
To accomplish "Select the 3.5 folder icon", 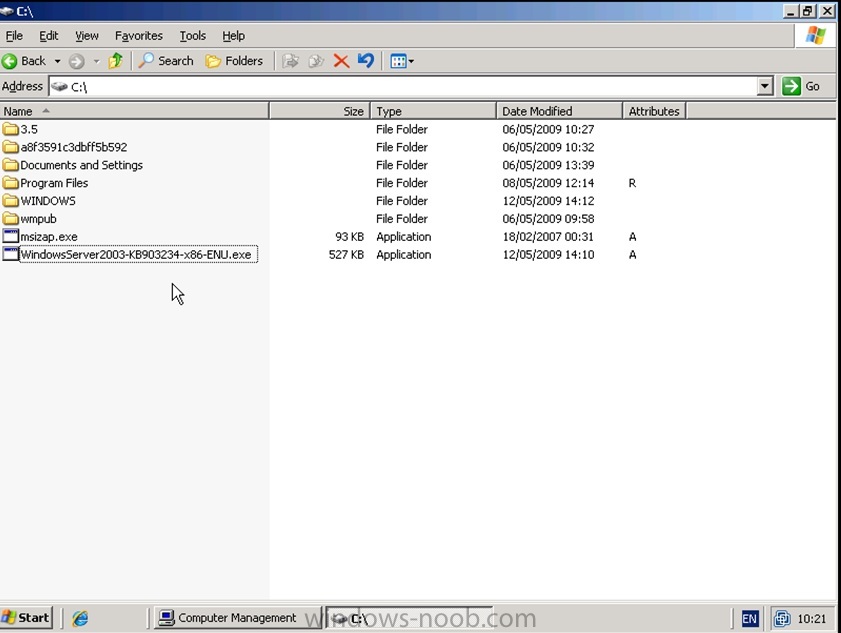I will 10,129.
